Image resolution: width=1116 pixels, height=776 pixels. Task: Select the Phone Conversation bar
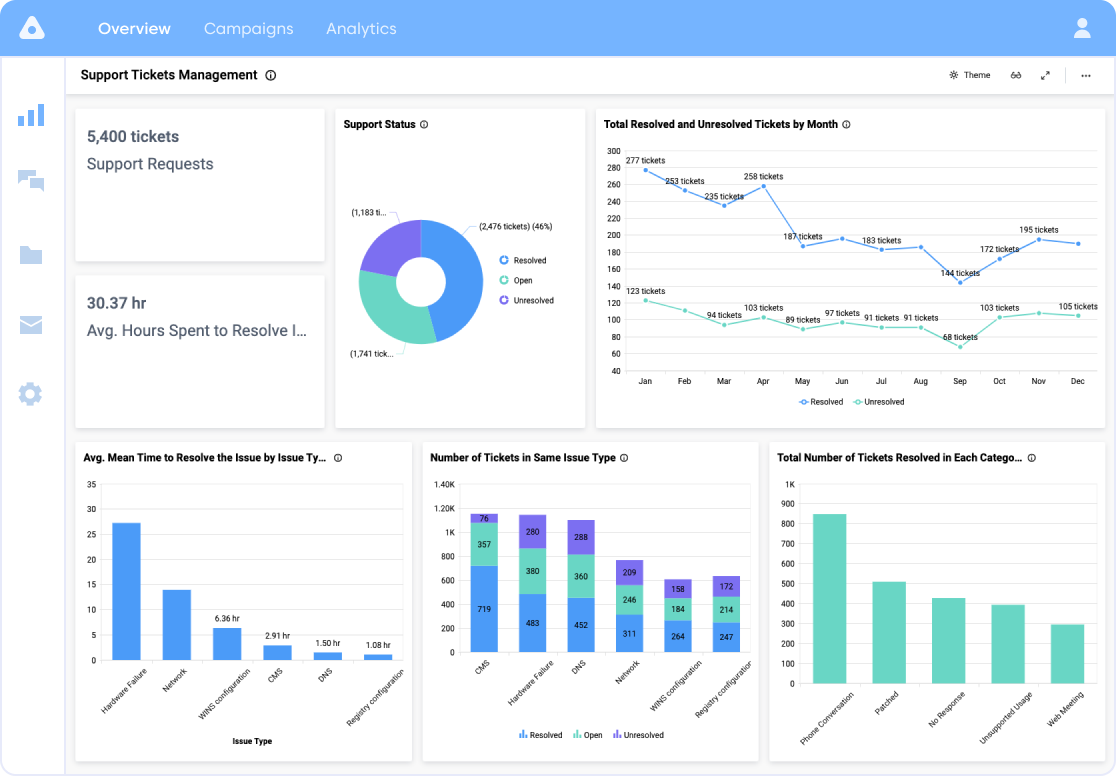coord(829,599)
